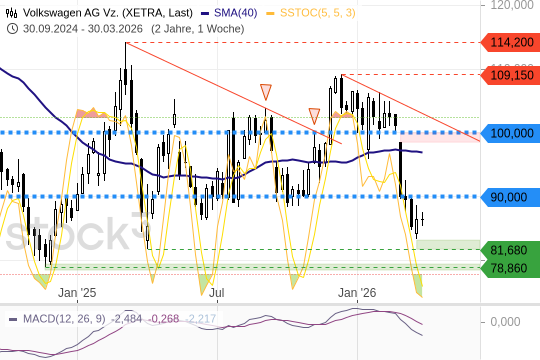Click the blue 100,000 price level tag
The width and height of the screenshot is (540, 360).
(x=511, y=133)
